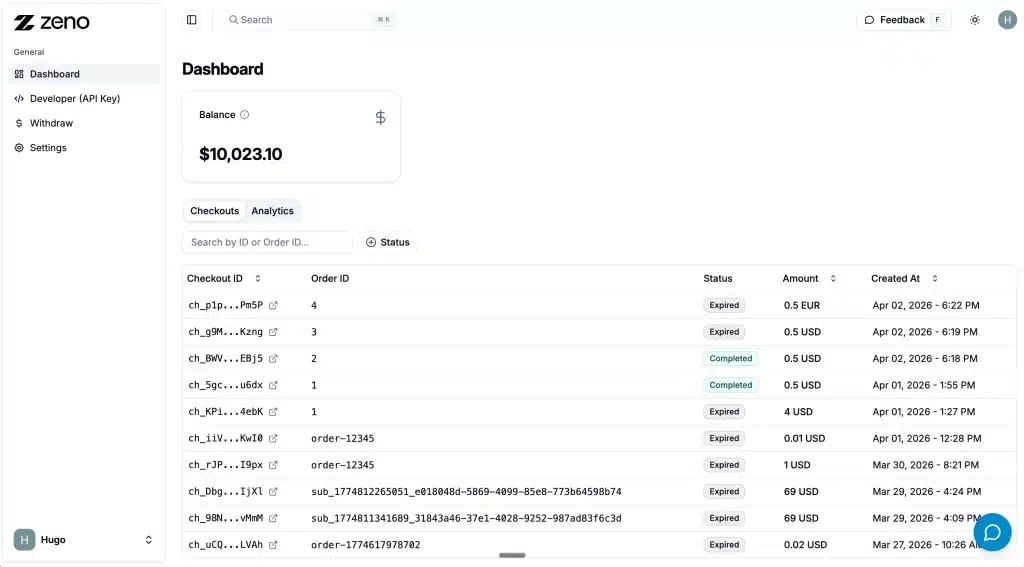This screenshot has height=567, width=1024.
Task: Toggle light/dark theme sun icon
Action: (975, 20)
